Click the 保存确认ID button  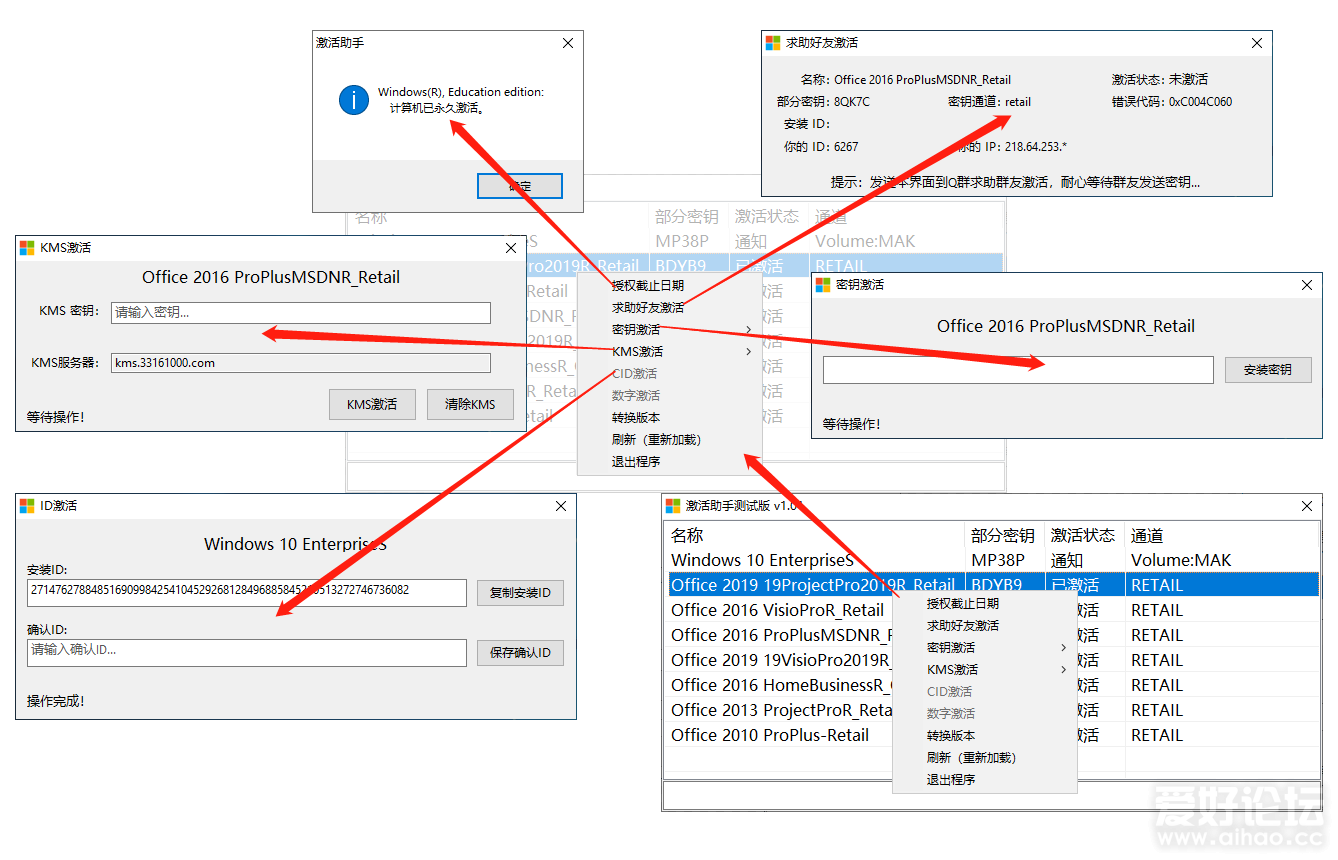coord(520,653)
